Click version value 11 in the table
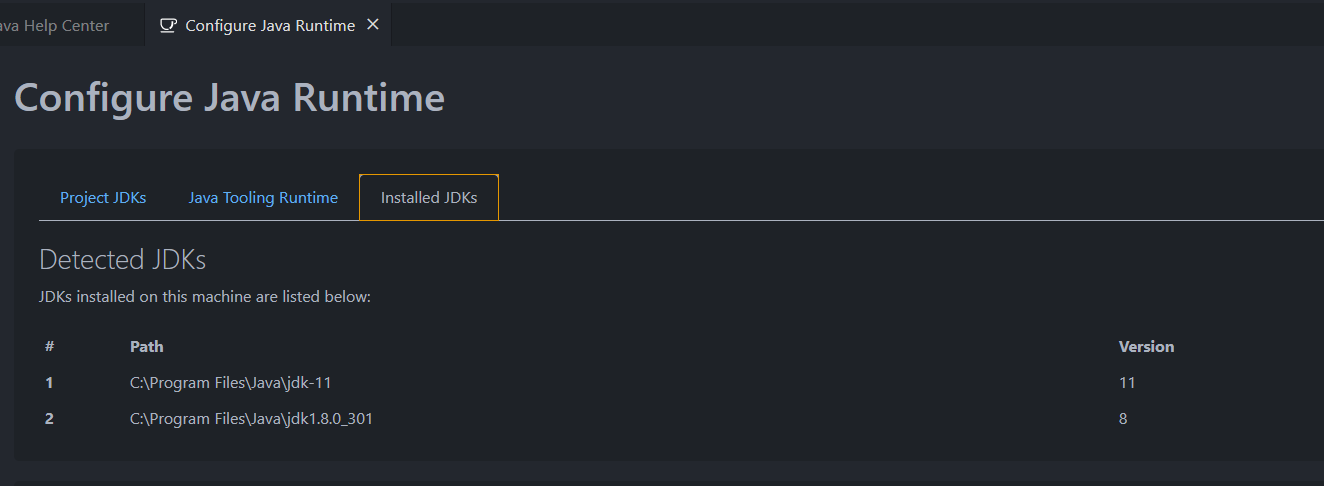The width and height of the screenshot is (1324, 486). [x=1127, y=382]
